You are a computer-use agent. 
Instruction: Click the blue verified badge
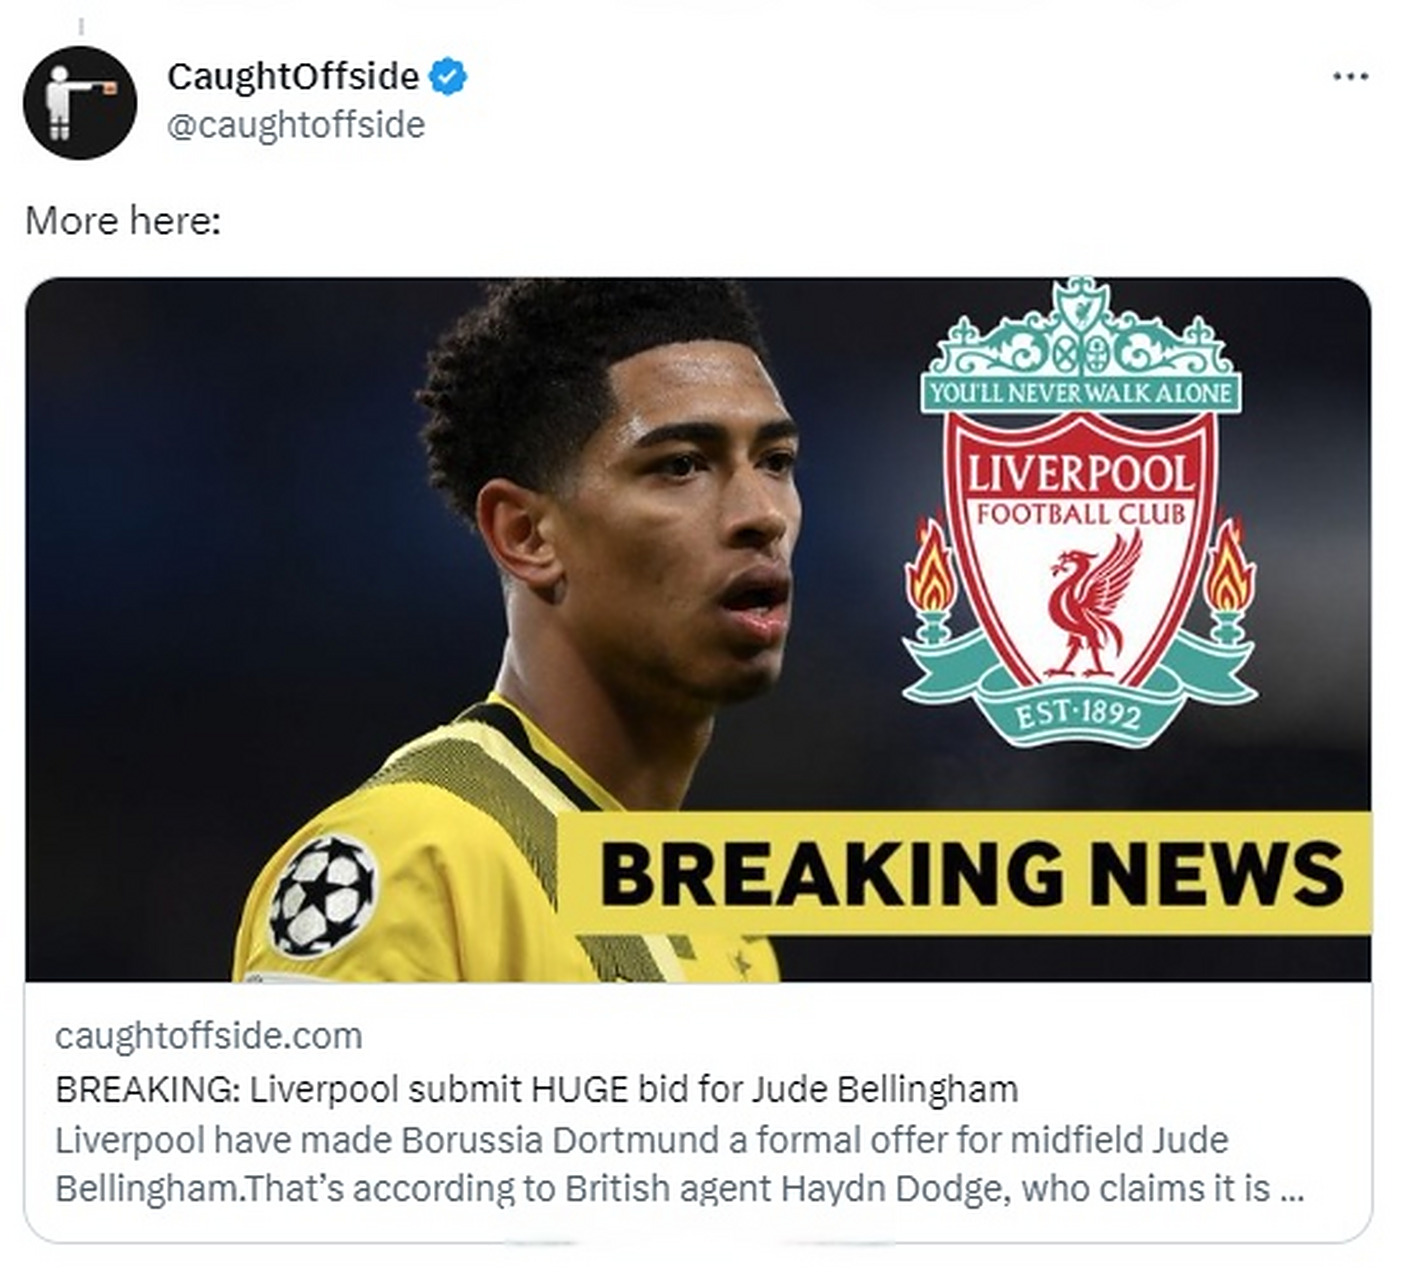(448, 77)
